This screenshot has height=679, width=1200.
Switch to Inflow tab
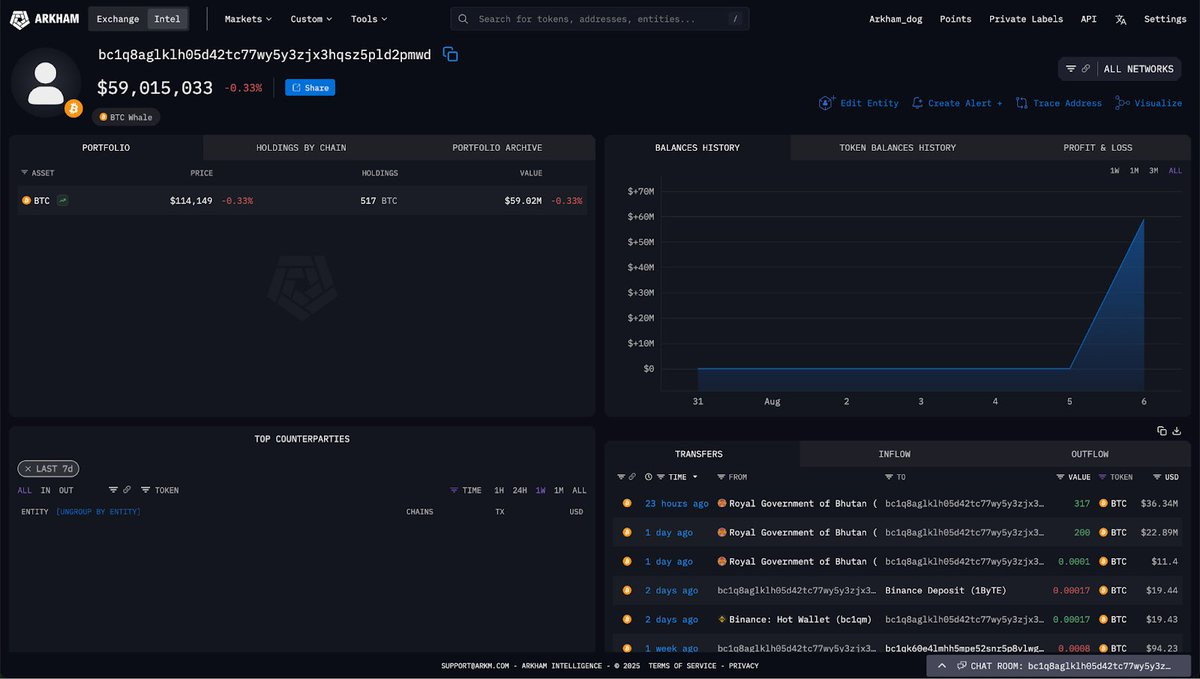click(894, 454)
